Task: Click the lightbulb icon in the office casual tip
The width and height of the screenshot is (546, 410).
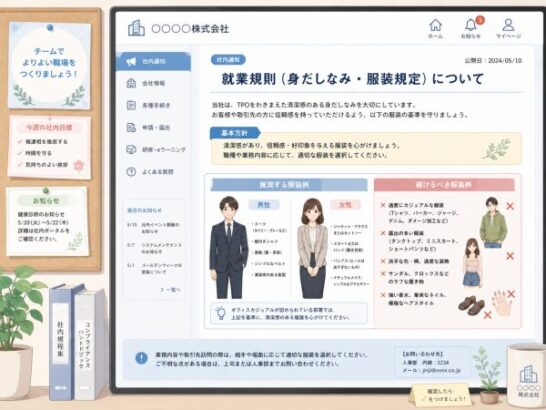Action: pyautogui.click(x=220, y=313)
